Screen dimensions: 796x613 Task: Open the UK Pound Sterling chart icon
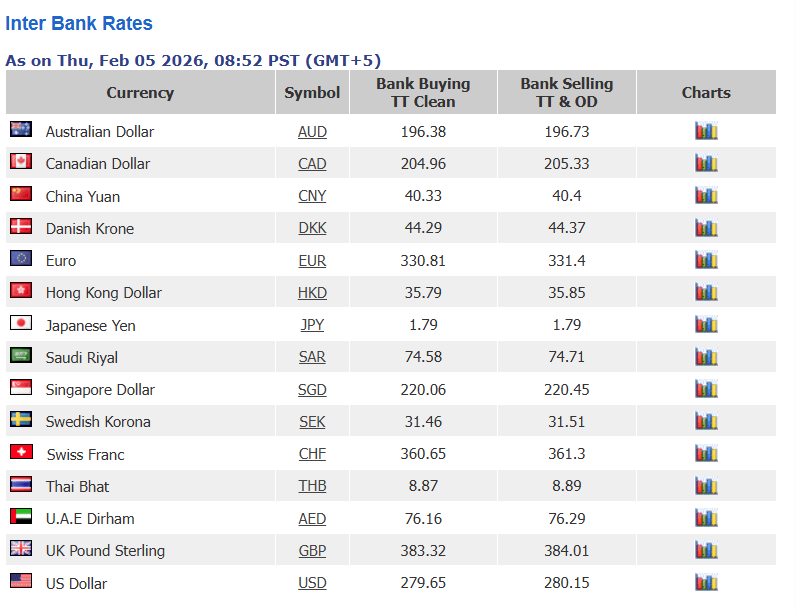[x=706, y=550]
